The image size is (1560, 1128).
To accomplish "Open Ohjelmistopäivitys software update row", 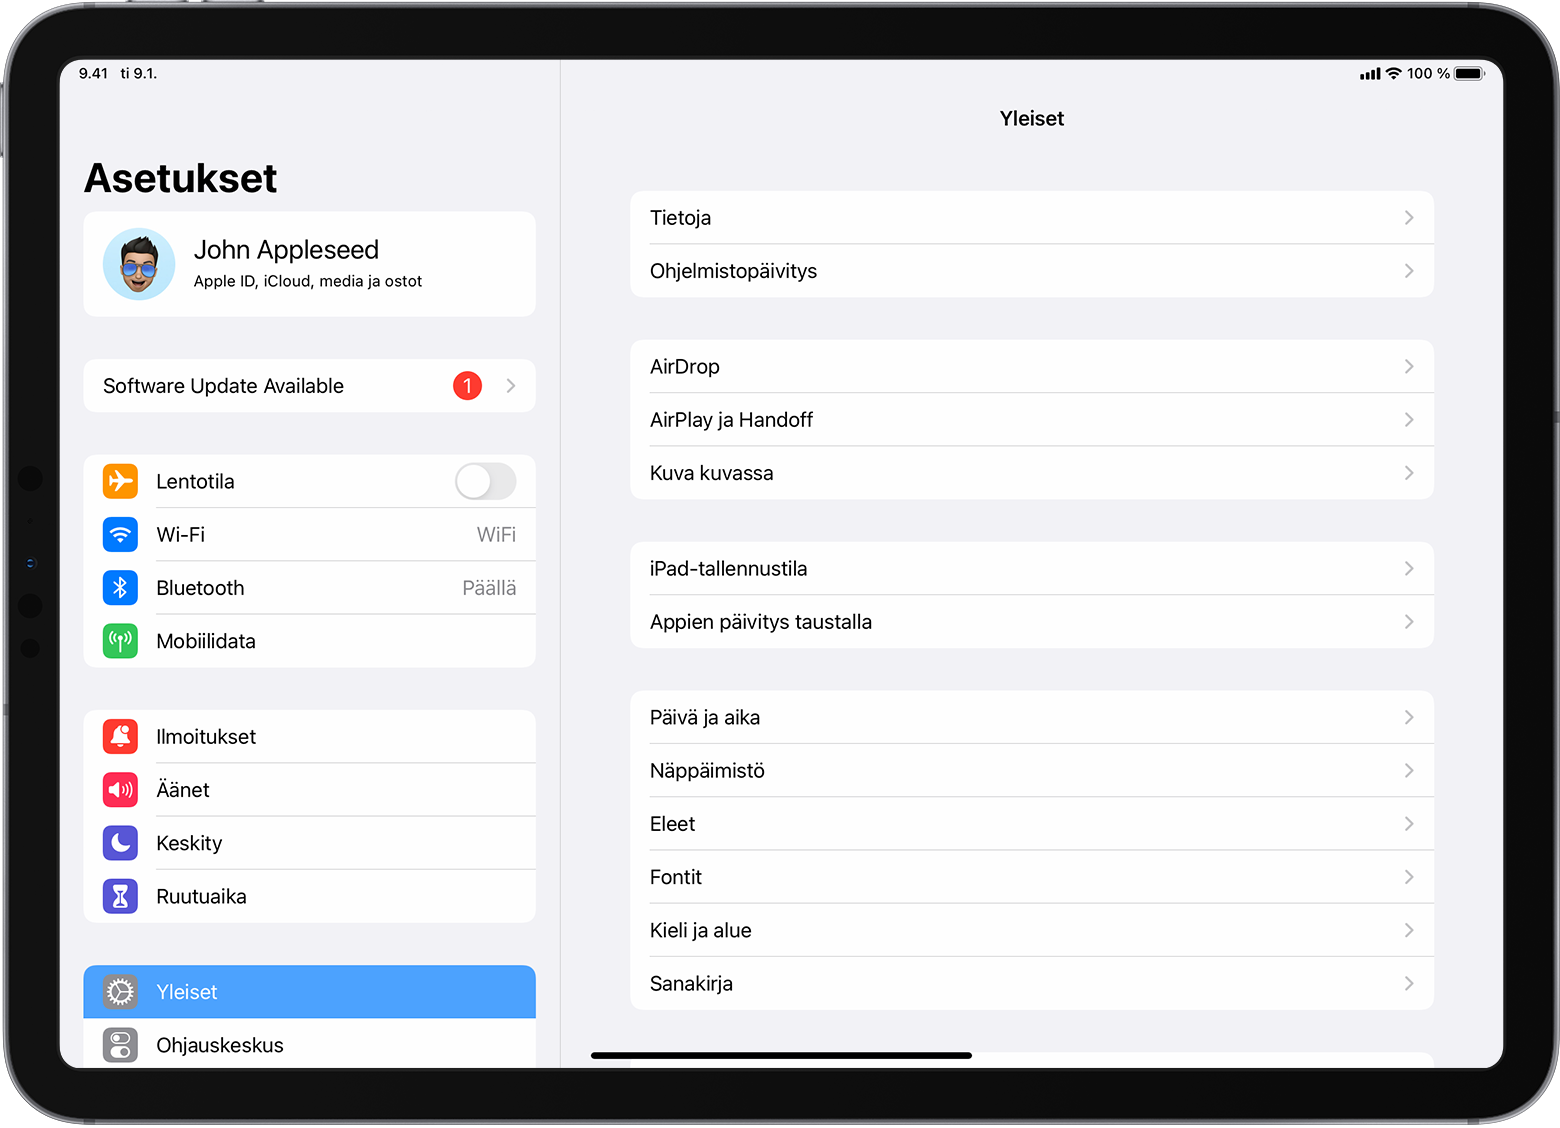I will pyautogui.click(x=1031, y=271).
